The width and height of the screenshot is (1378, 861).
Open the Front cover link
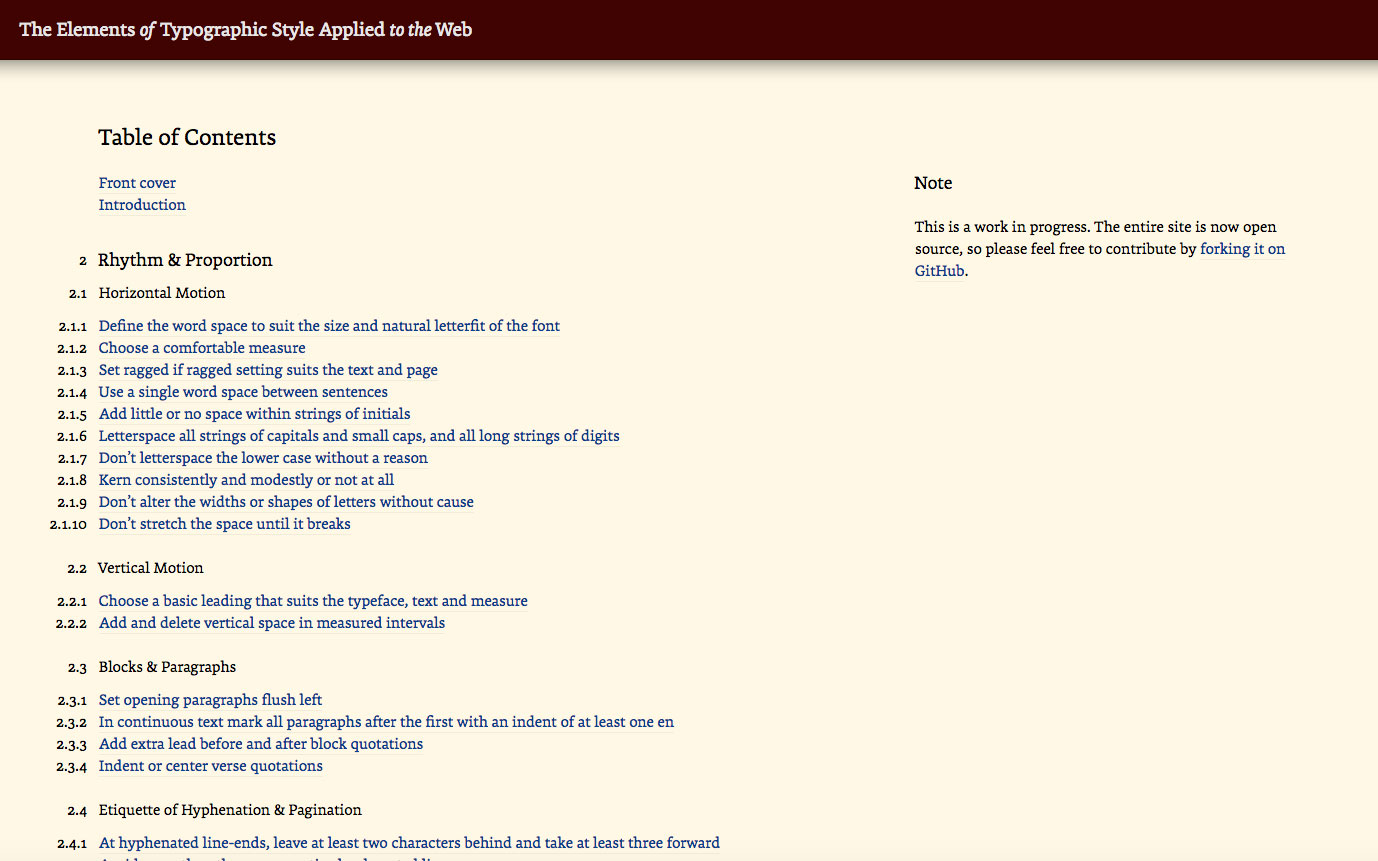click(x=137, y=183)
